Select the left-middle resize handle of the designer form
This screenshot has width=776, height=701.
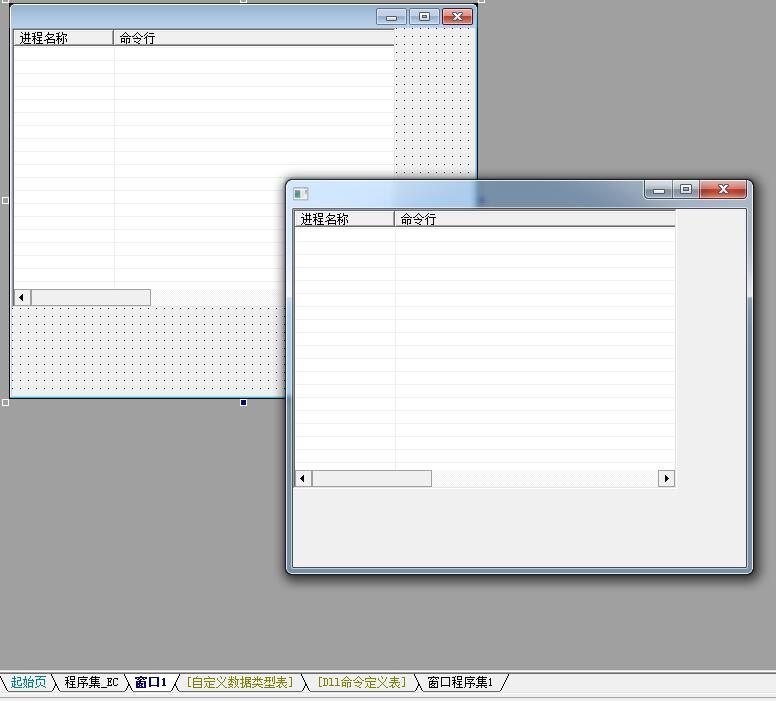(5, 200)
